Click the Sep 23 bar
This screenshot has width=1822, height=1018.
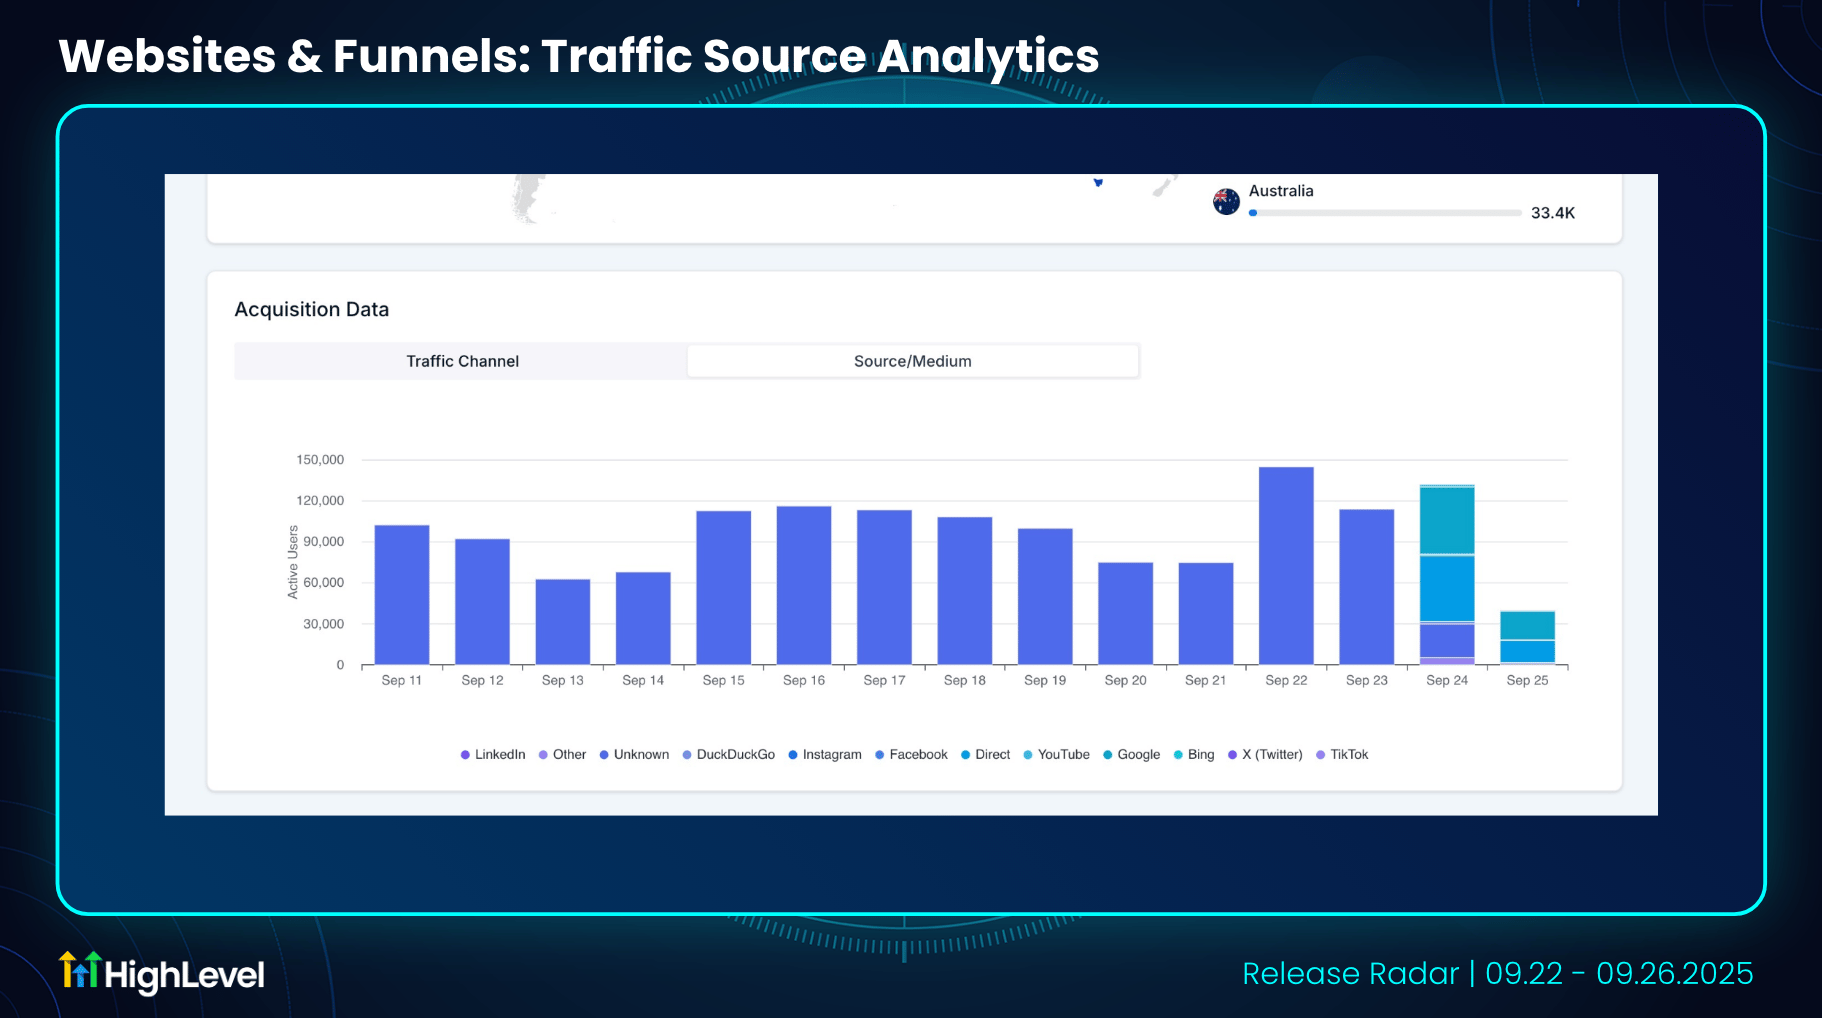[1367, 587]
